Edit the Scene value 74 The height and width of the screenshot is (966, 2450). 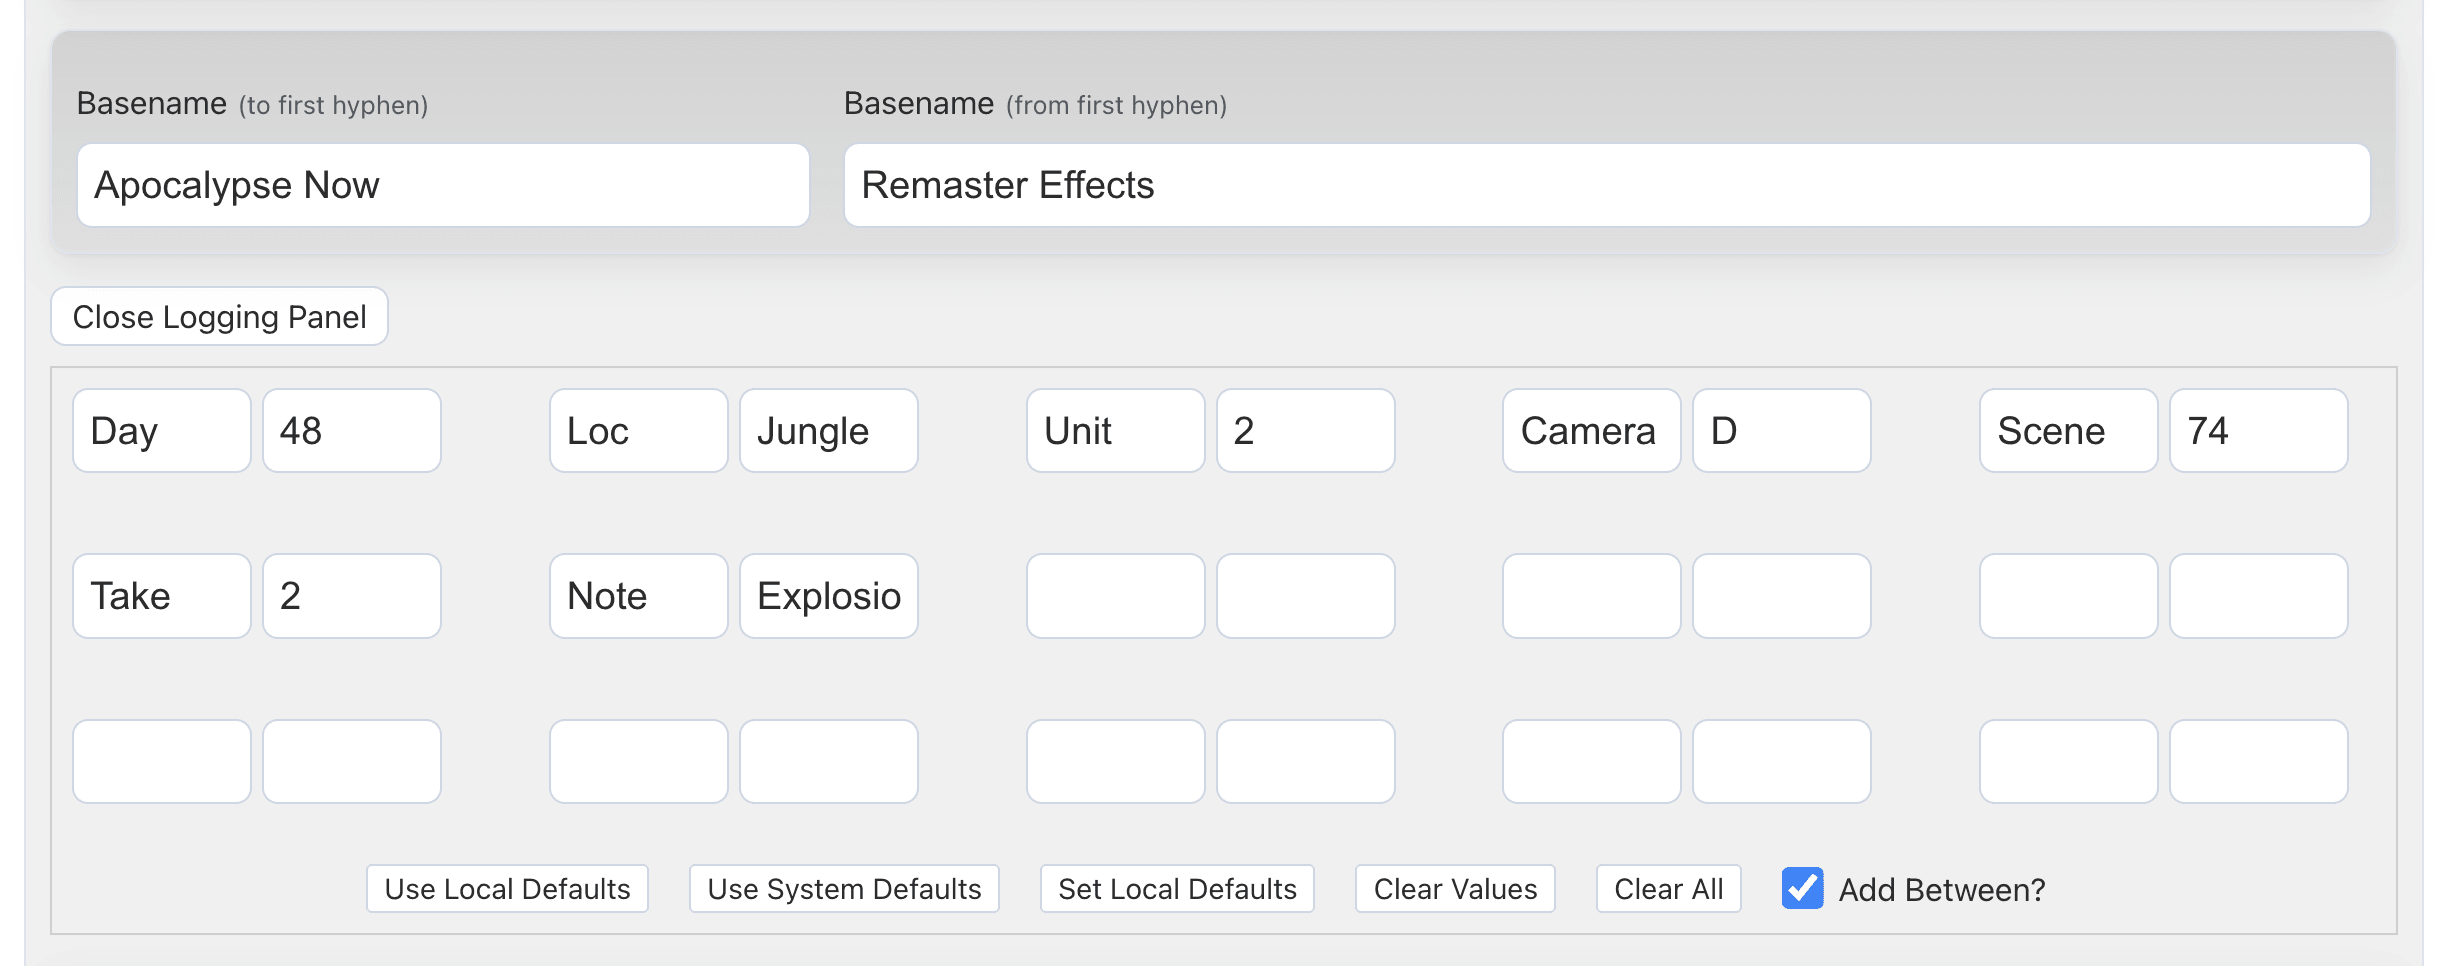pos(2259,431)
